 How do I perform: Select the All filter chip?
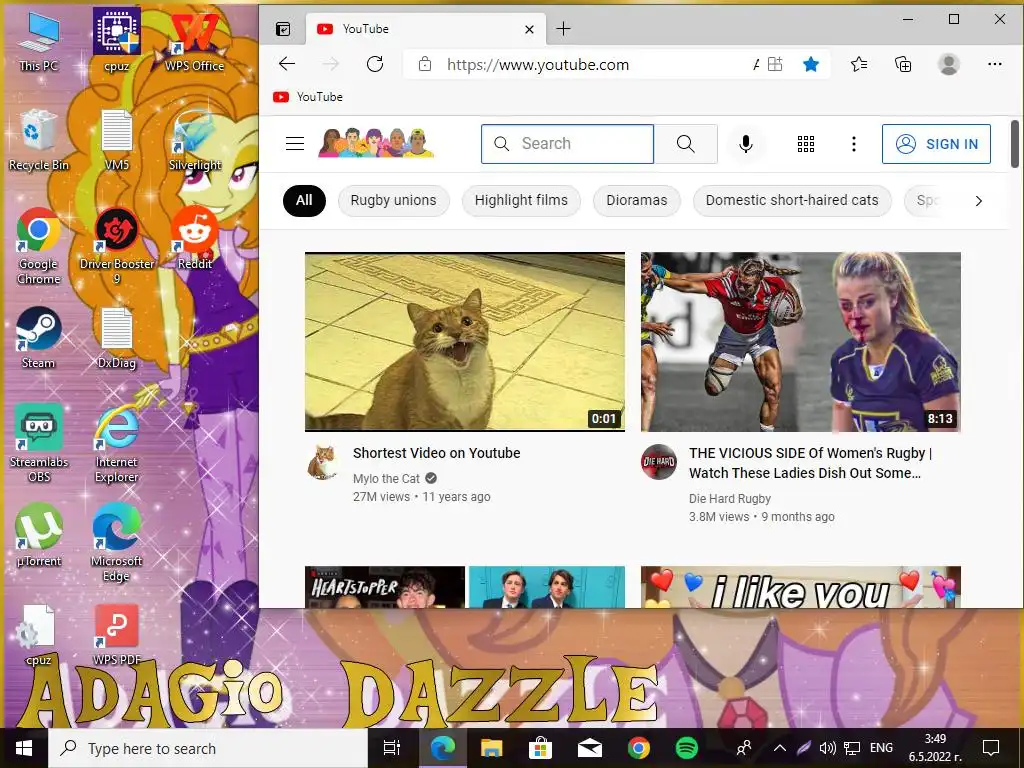point(304,200)
